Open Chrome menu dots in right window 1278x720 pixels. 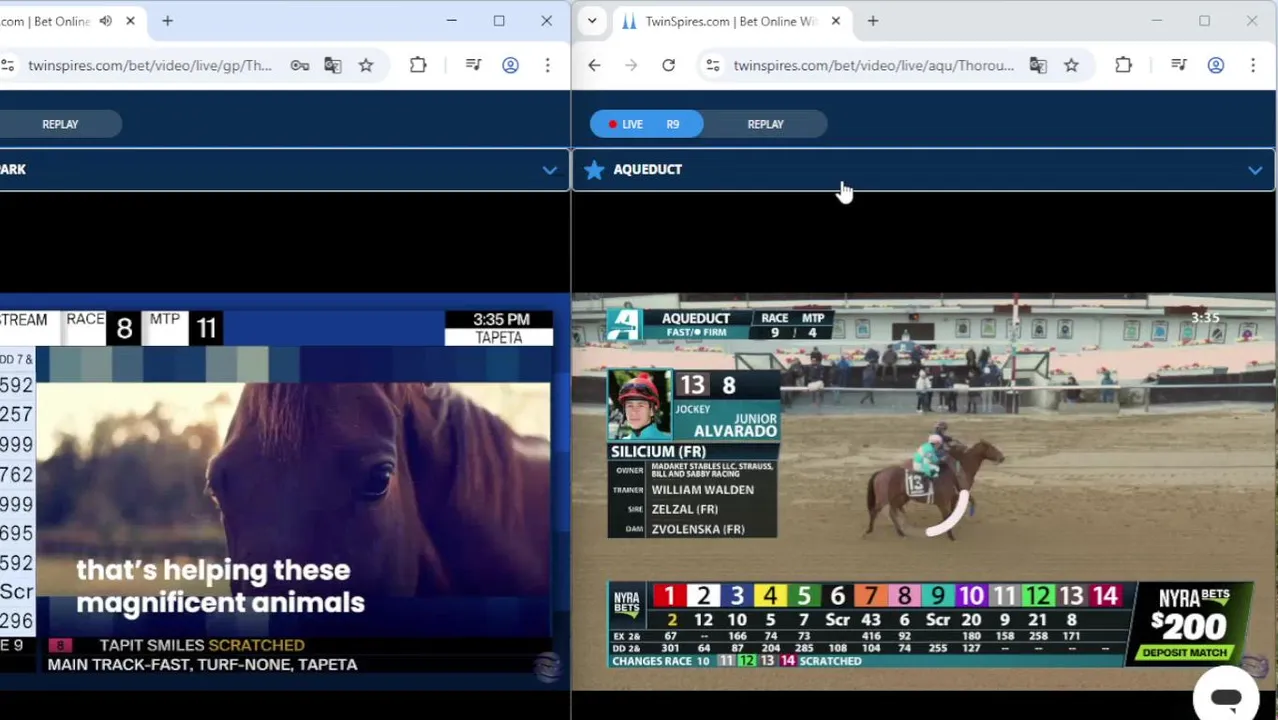(1253, 65)
